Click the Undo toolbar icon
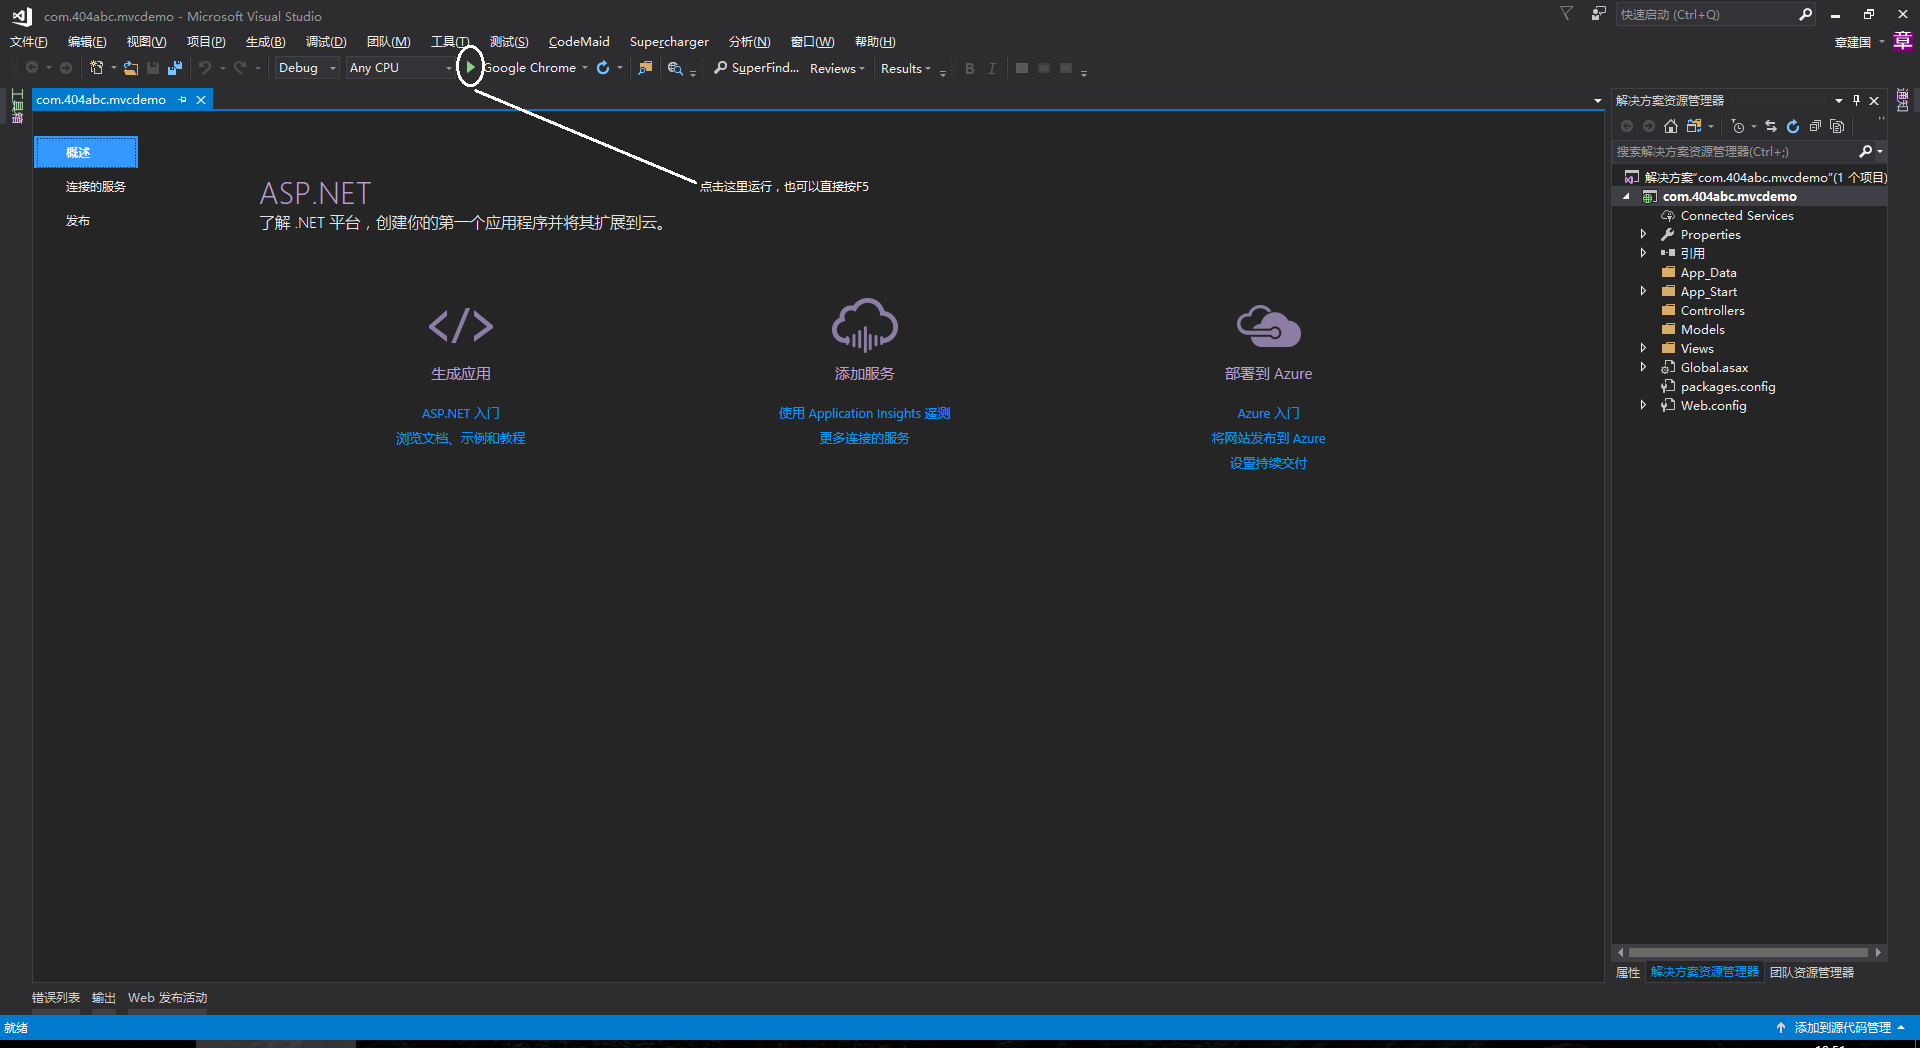 pyautogui.click(x=205, y=68)
